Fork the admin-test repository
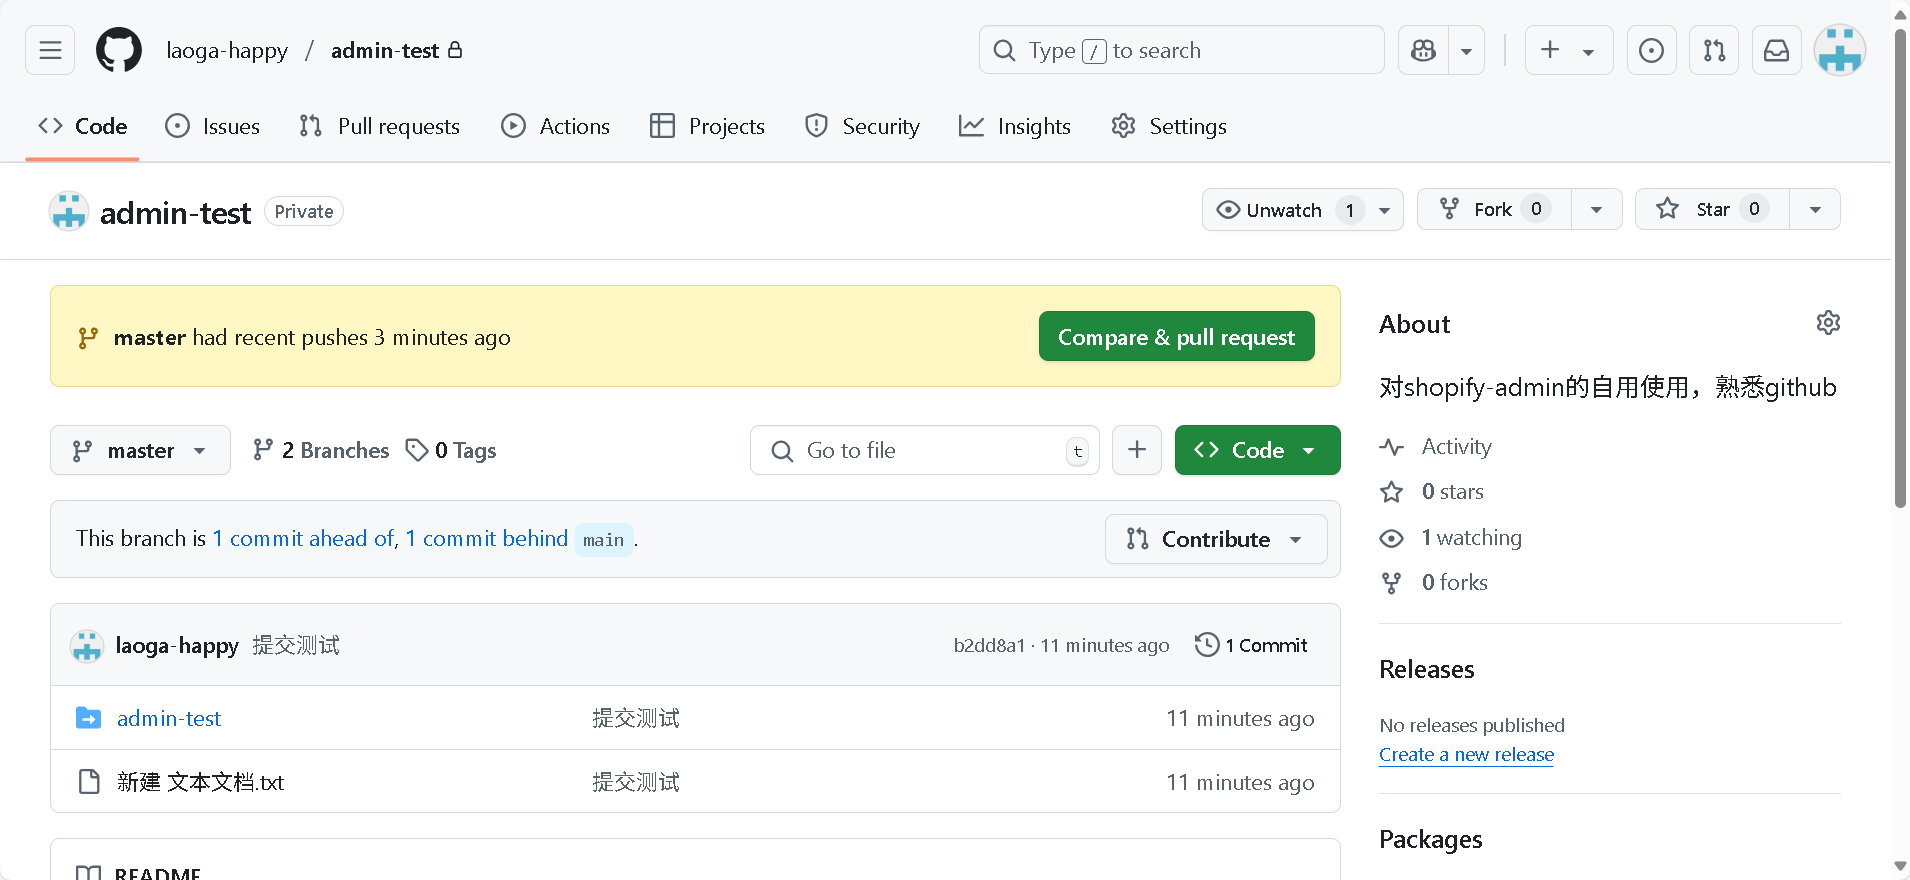Screen dimensions: 1910x880 [x=1494, y=209]
